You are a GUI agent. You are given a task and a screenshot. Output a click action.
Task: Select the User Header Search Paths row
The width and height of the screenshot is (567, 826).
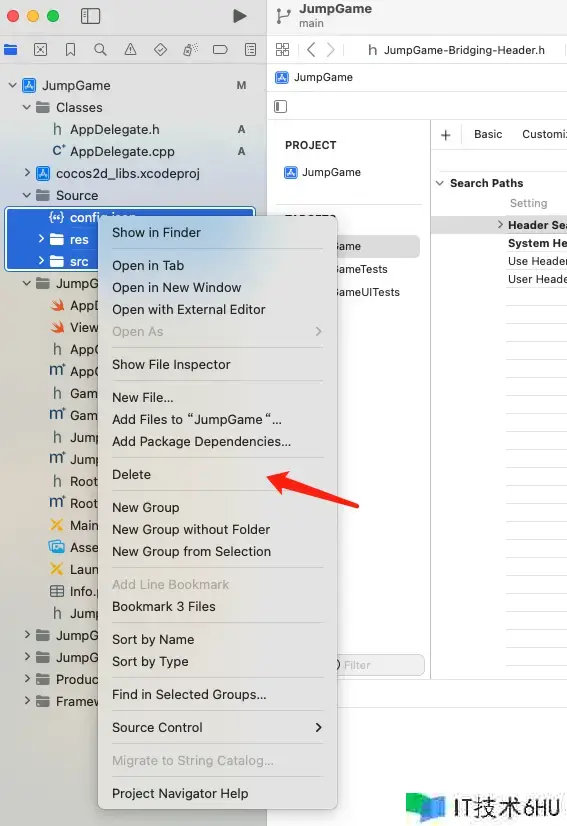coord(536,279)
